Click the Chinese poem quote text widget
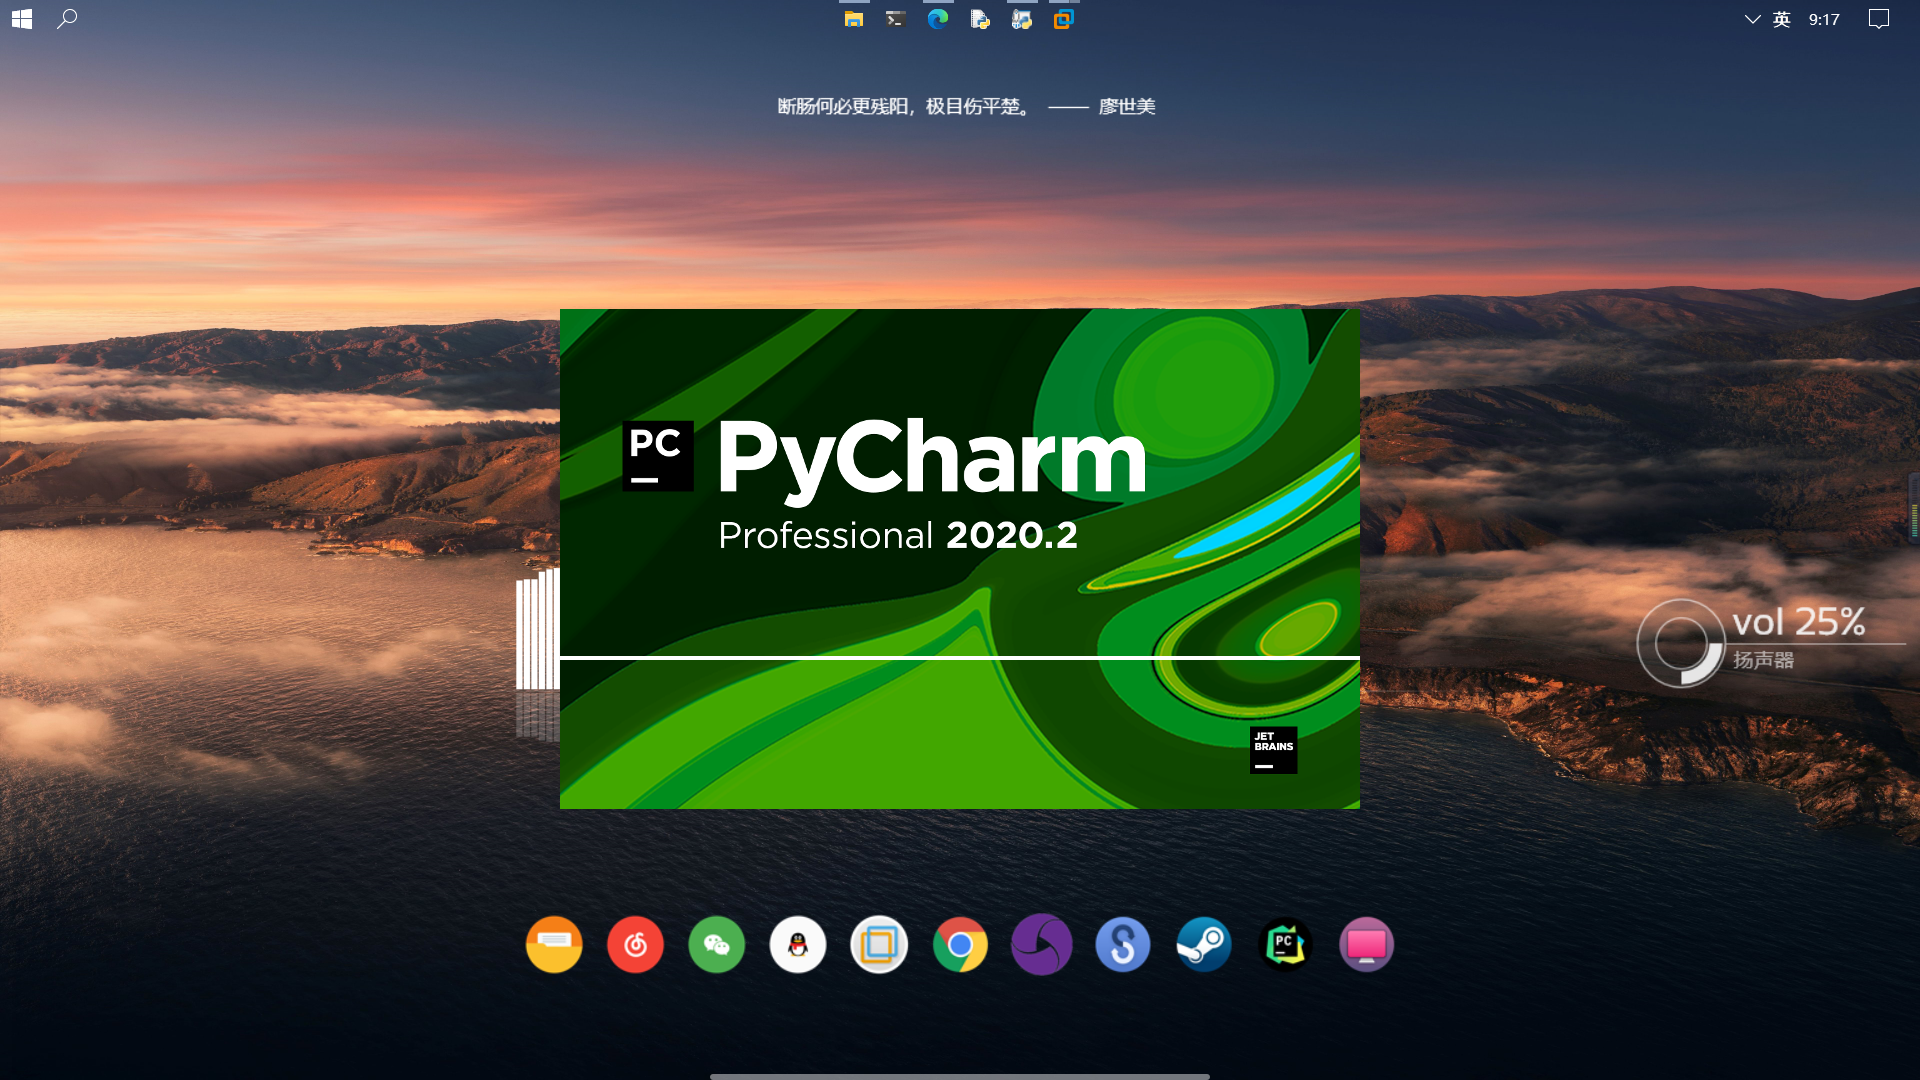 966,106
